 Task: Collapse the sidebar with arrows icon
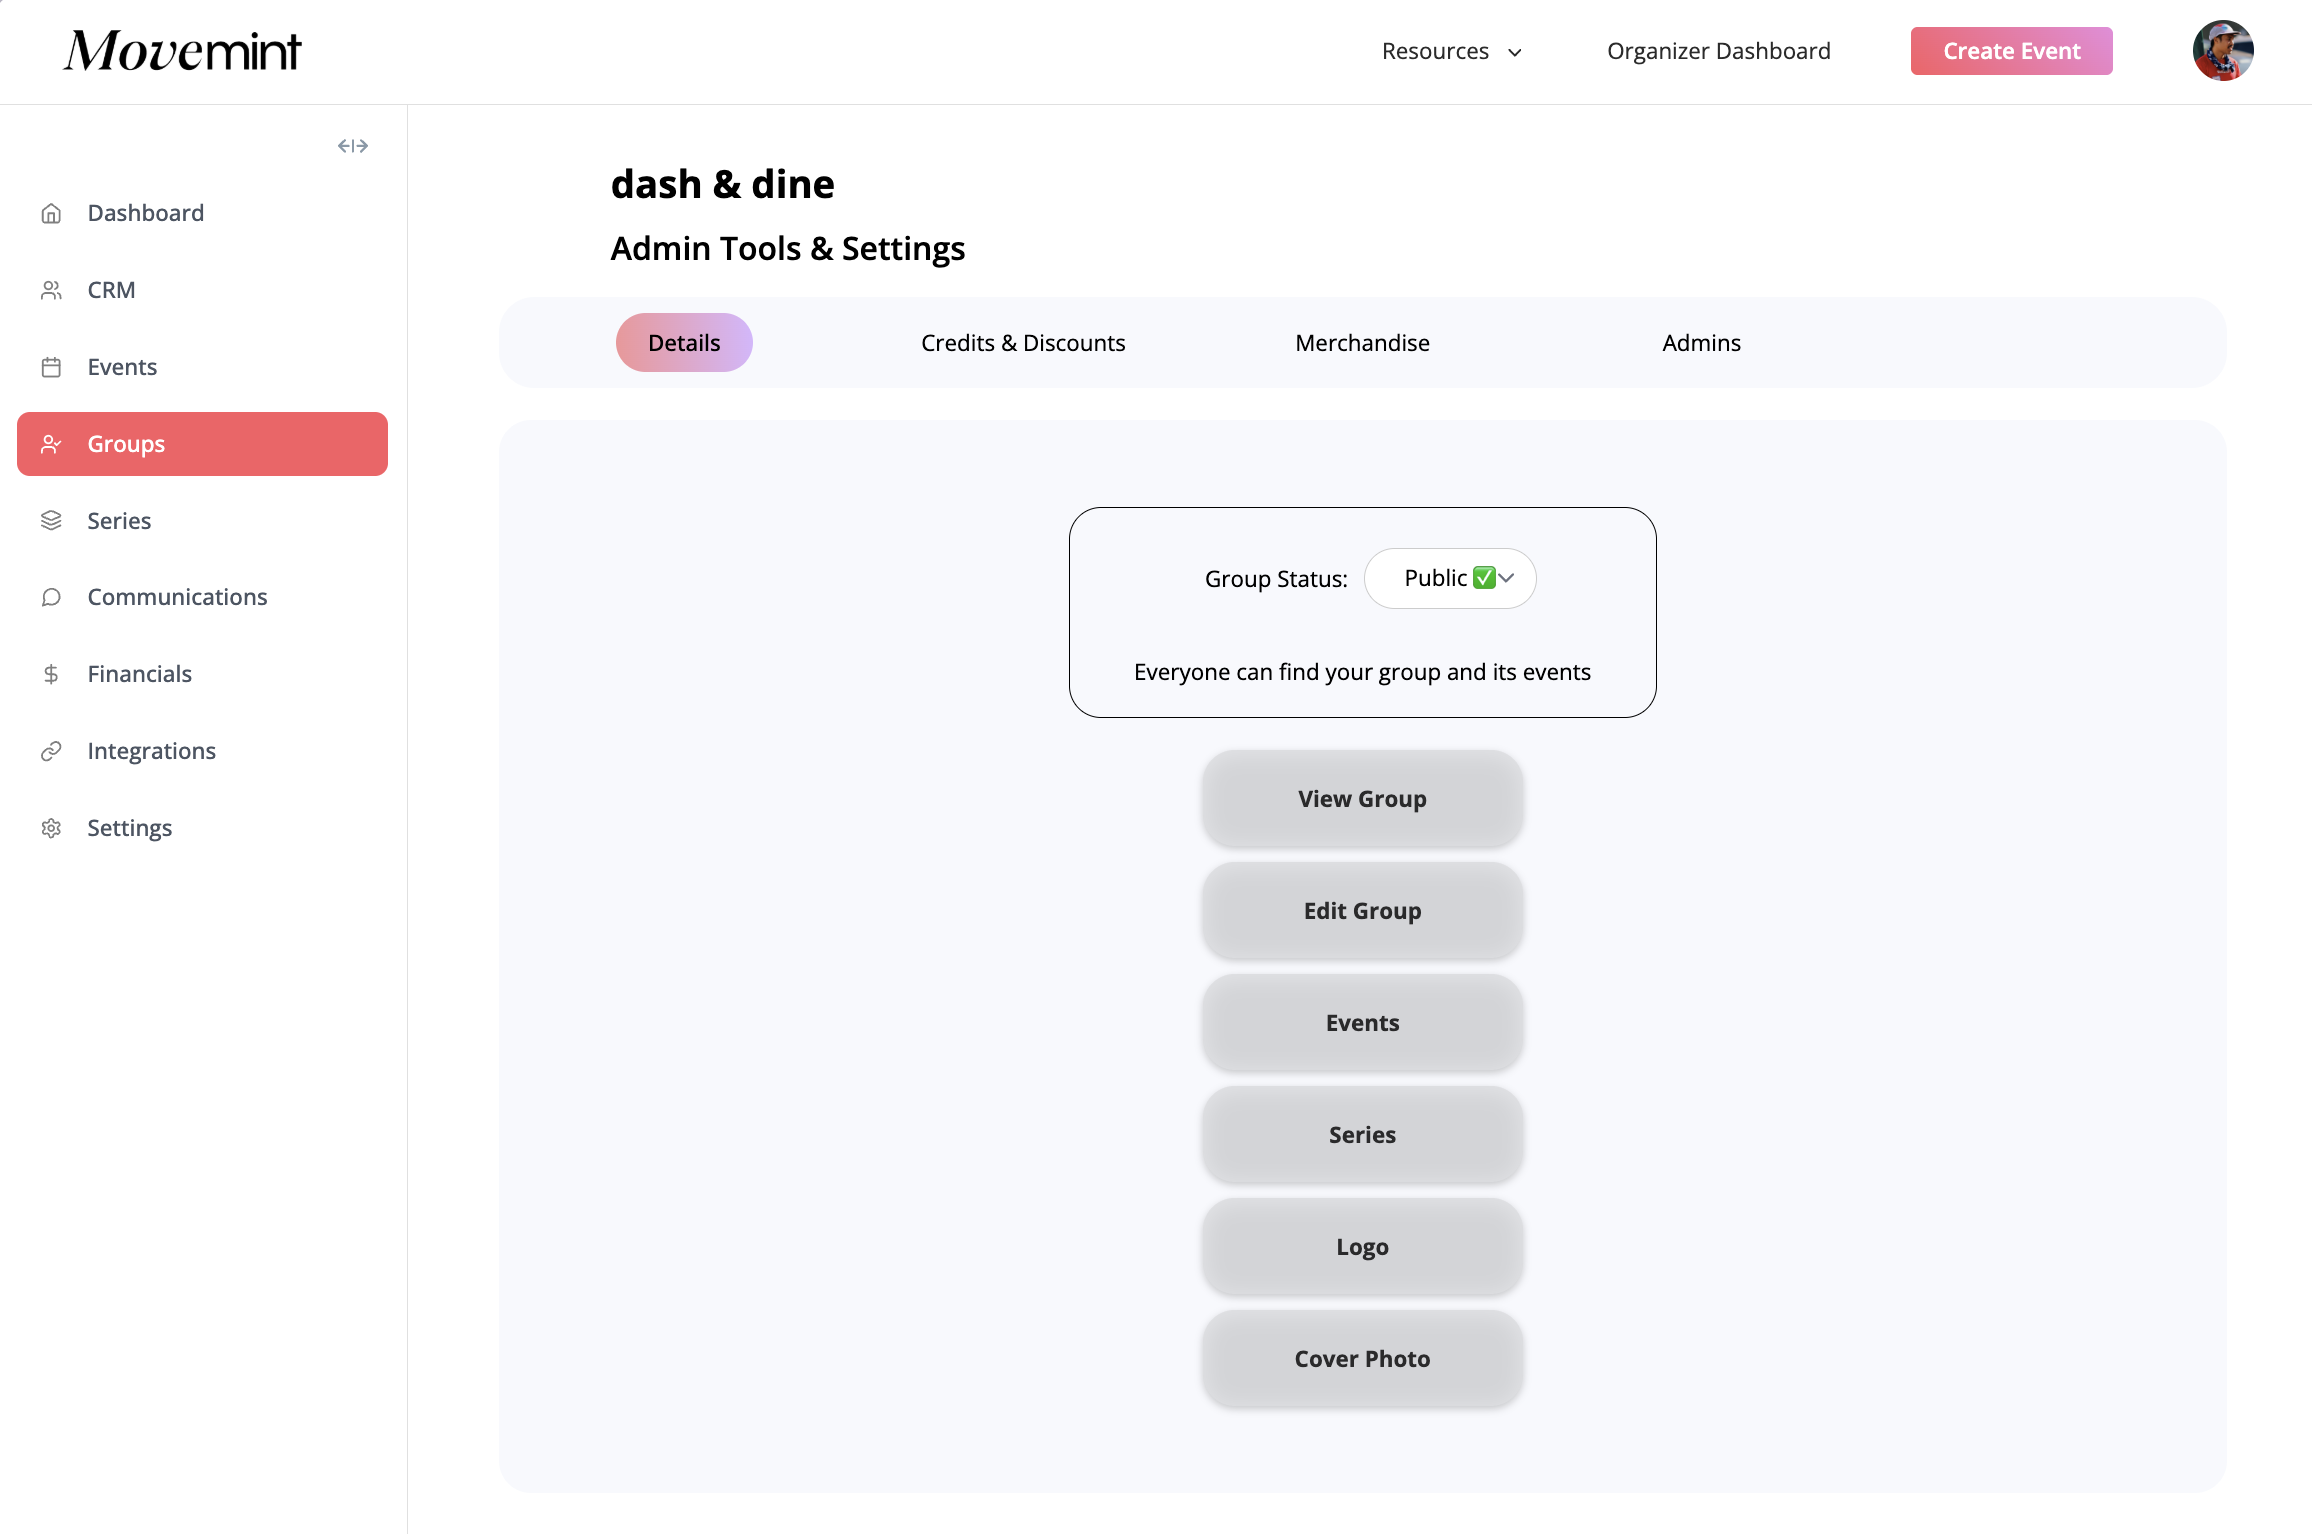pyautogui.click(x=352, y=146)
